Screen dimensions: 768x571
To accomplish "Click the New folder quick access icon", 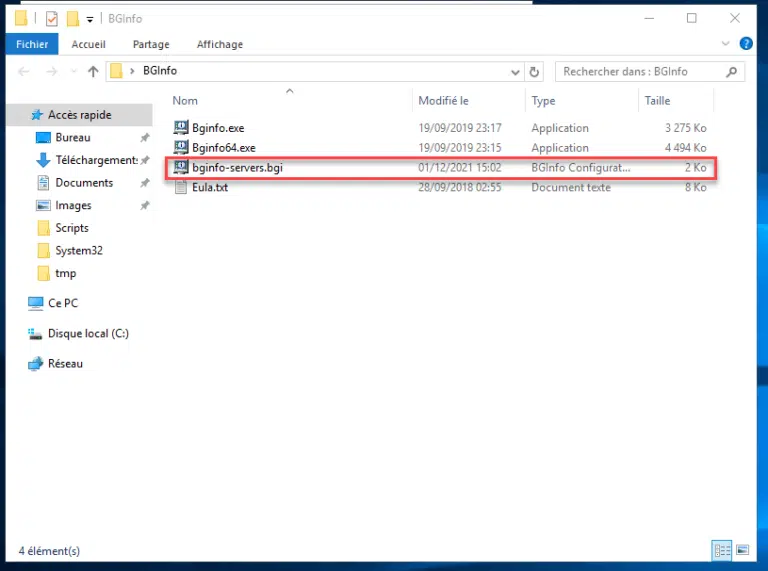I will click(x=72, y=19).
